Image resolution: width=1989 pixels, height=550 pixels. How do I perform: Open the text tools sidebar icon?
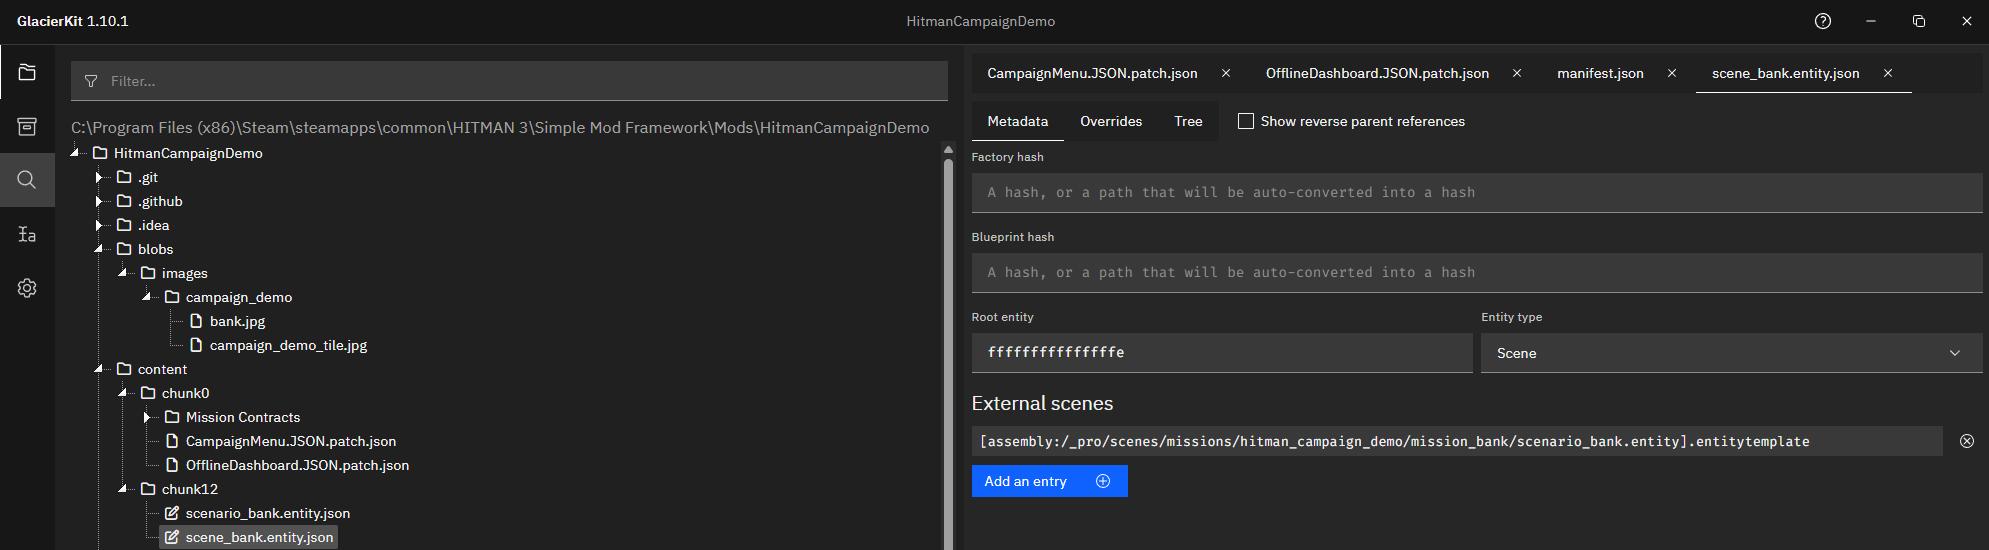(x=27, y=234)
